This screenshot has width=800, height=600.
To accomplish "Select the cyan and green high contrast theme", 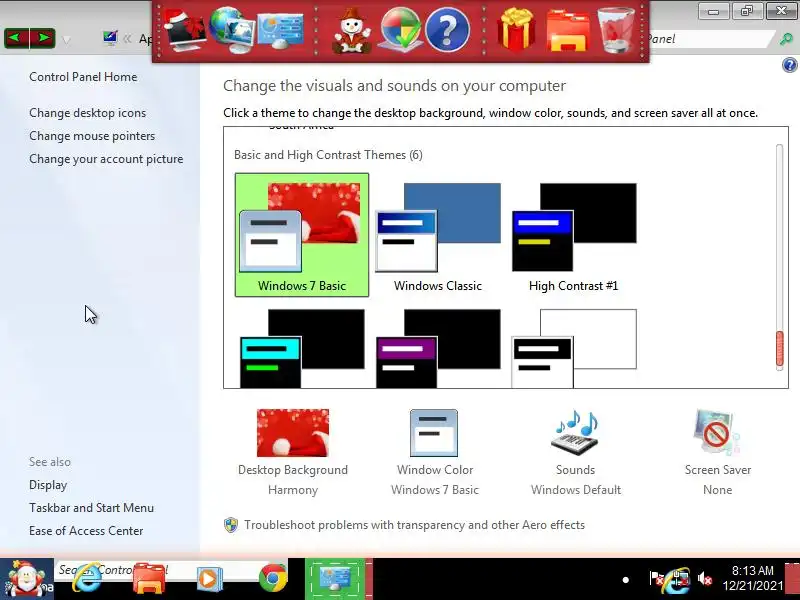I will [302, 348].
